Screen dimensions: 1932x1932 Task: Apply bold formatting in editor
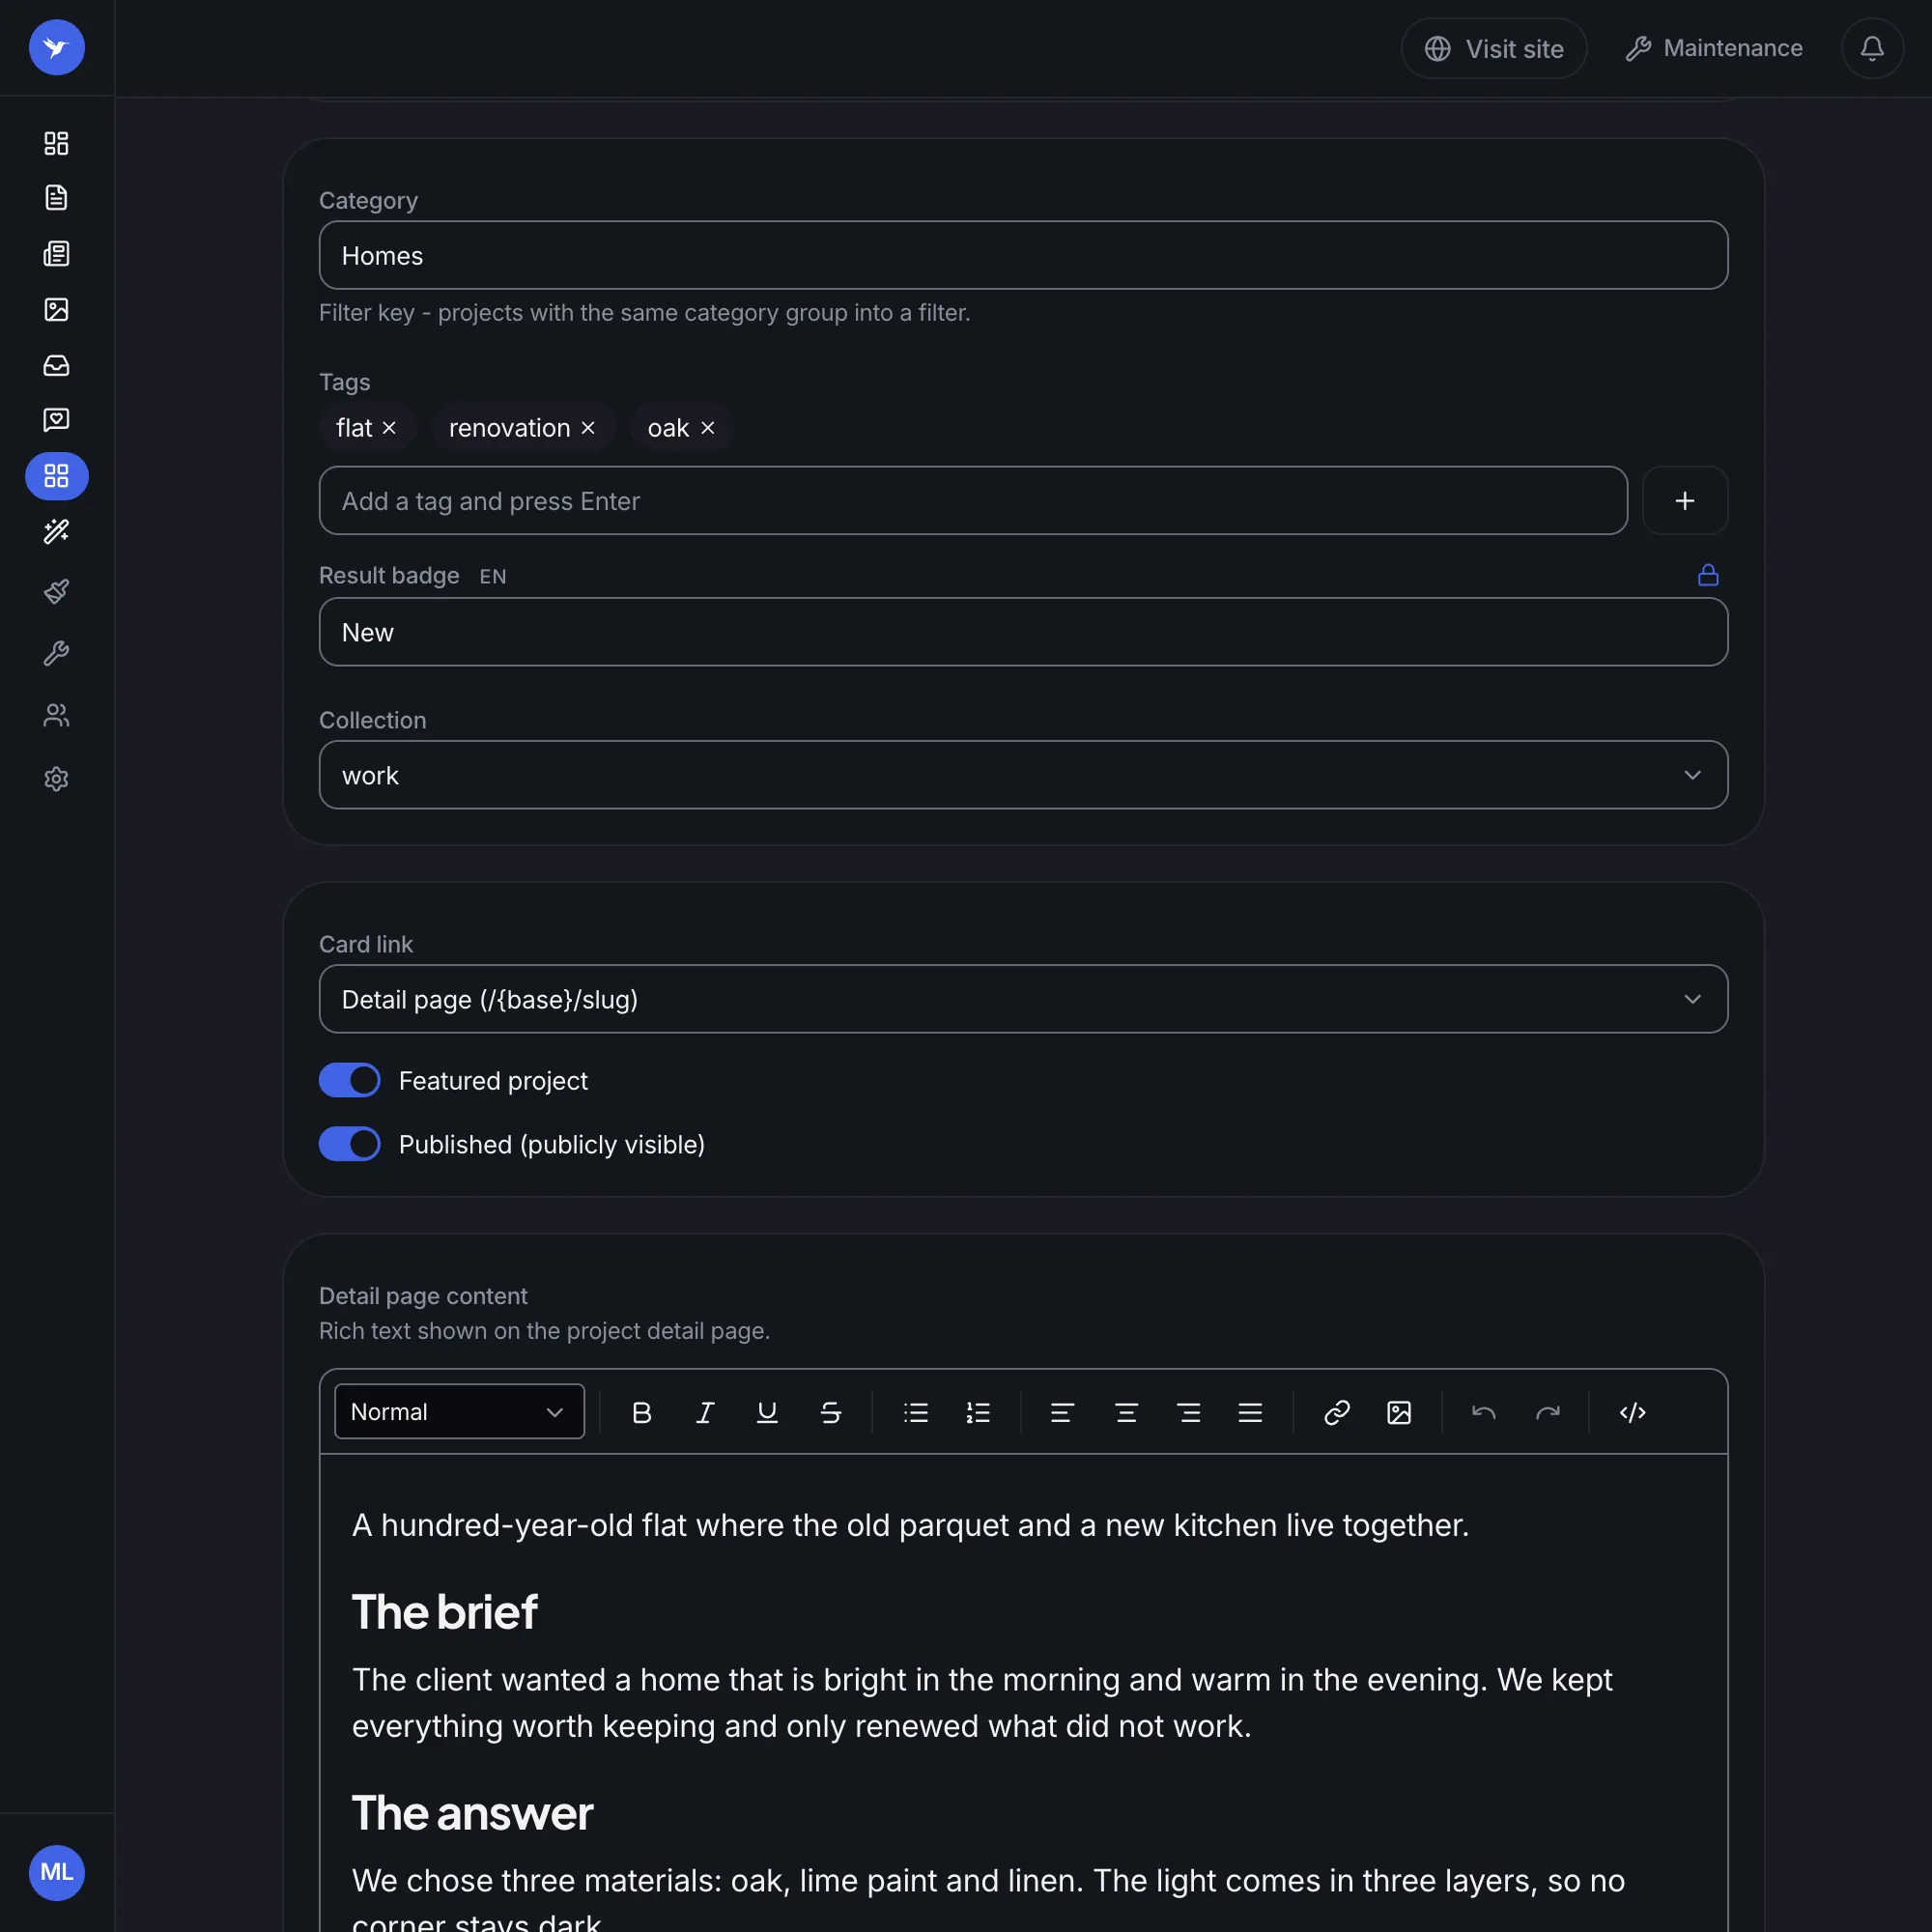point(642,1412)
